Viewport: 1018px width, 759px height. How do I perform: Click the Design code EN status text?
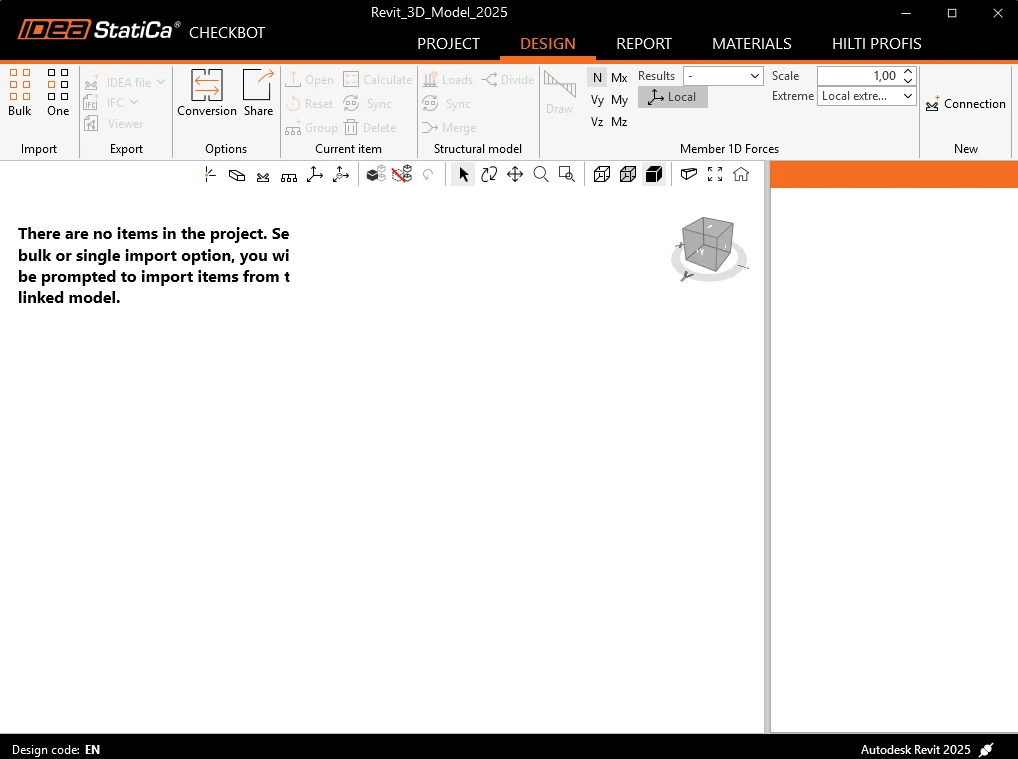(x=56, y=750)
